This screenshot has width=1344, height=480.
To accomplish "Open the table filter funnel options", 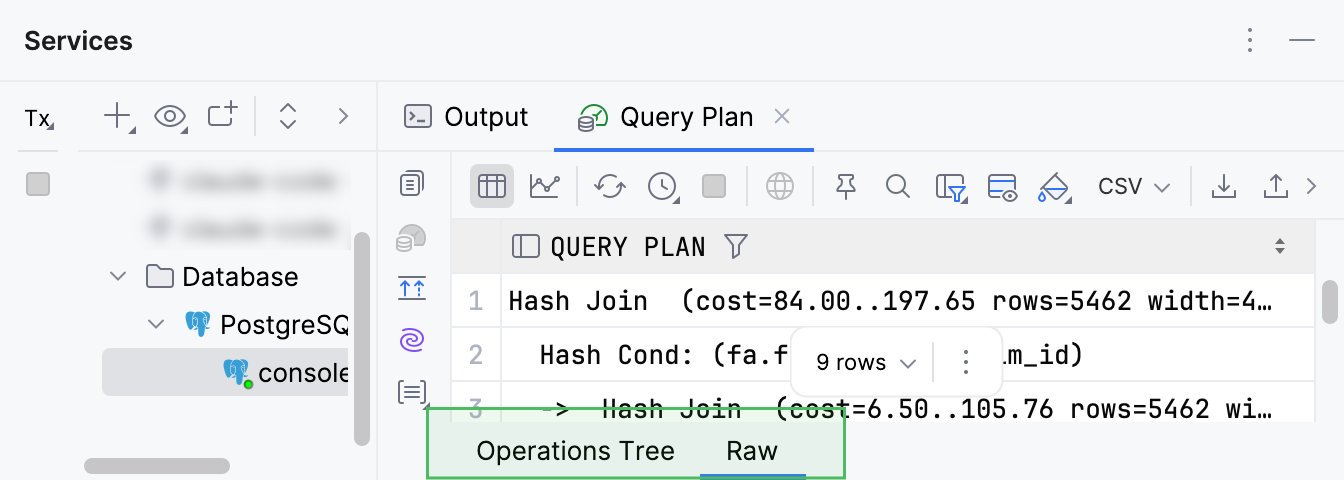I will click(x=951, y=187).
